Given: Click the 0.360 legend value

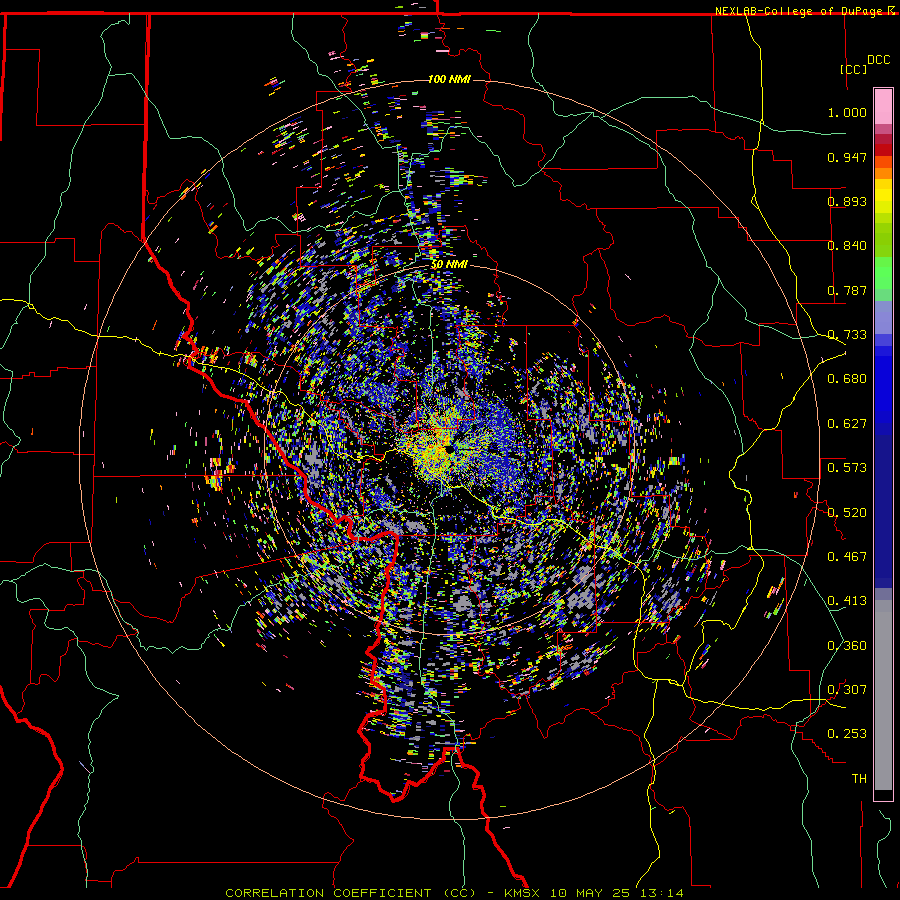Looking at the screenshot, I should [x=847, y=646].
